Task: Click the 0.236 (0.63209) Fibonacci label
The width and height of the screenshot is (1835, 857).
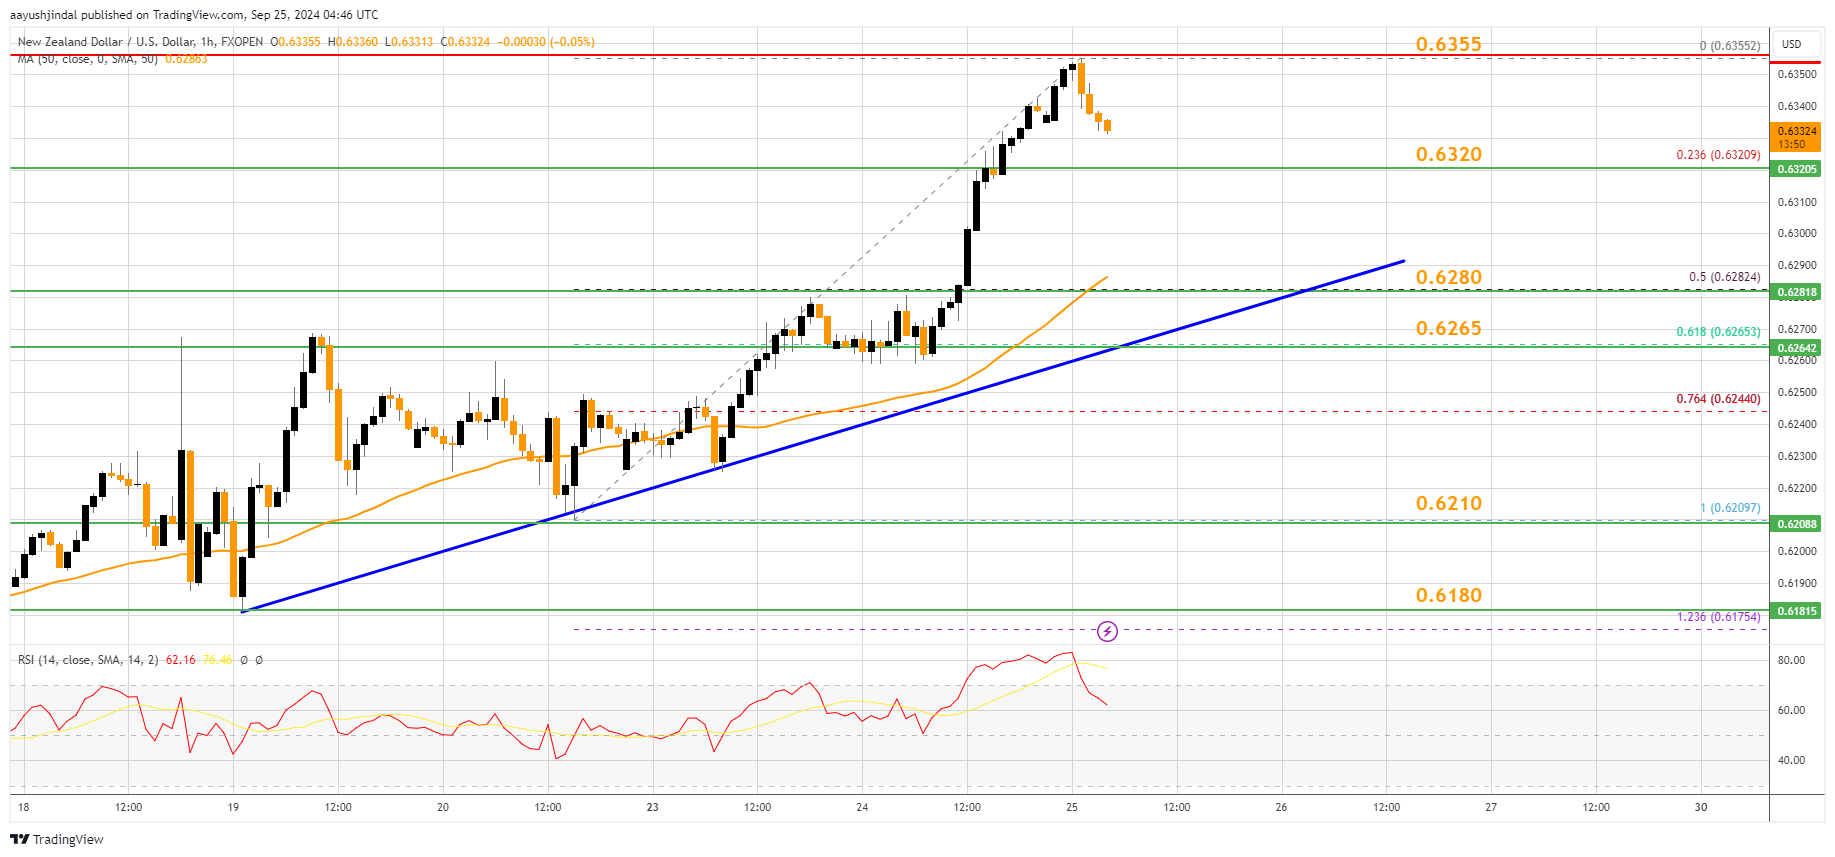Action: (1718, 155)
